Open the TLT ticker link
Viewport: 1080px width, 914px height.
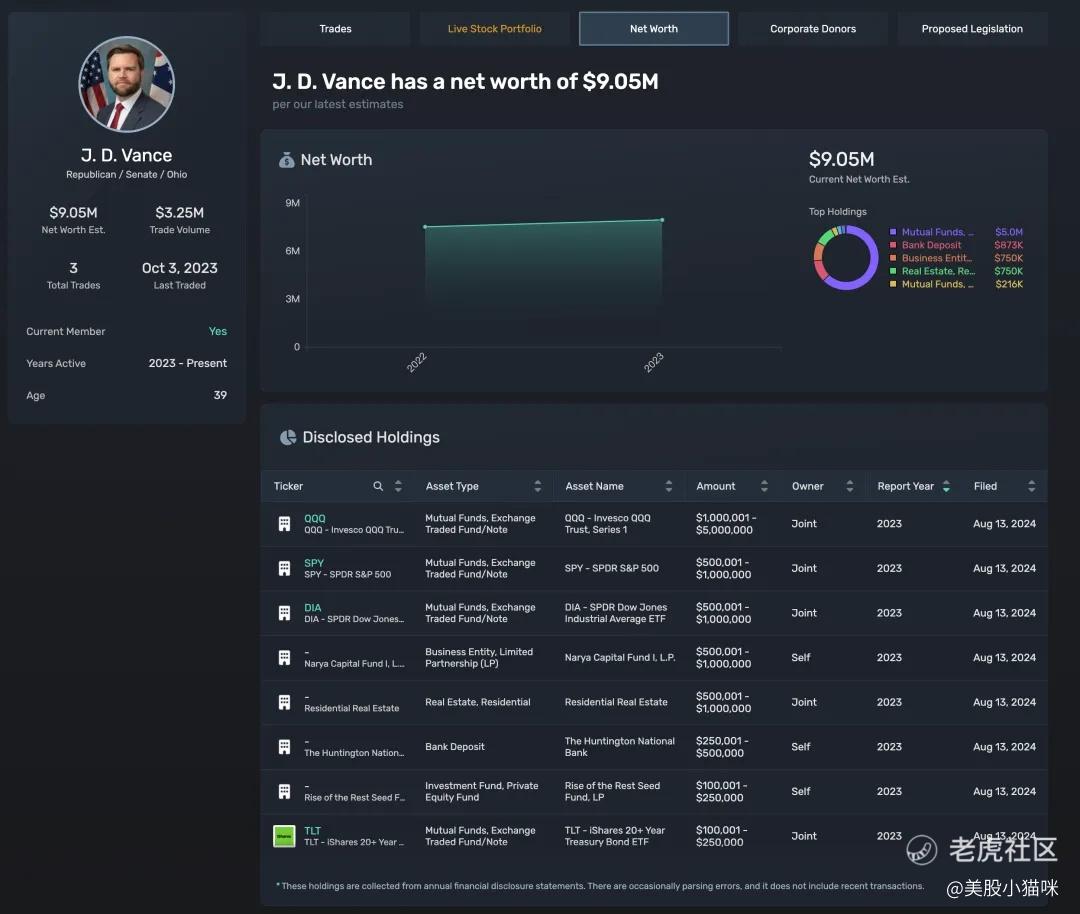(312, 831)
